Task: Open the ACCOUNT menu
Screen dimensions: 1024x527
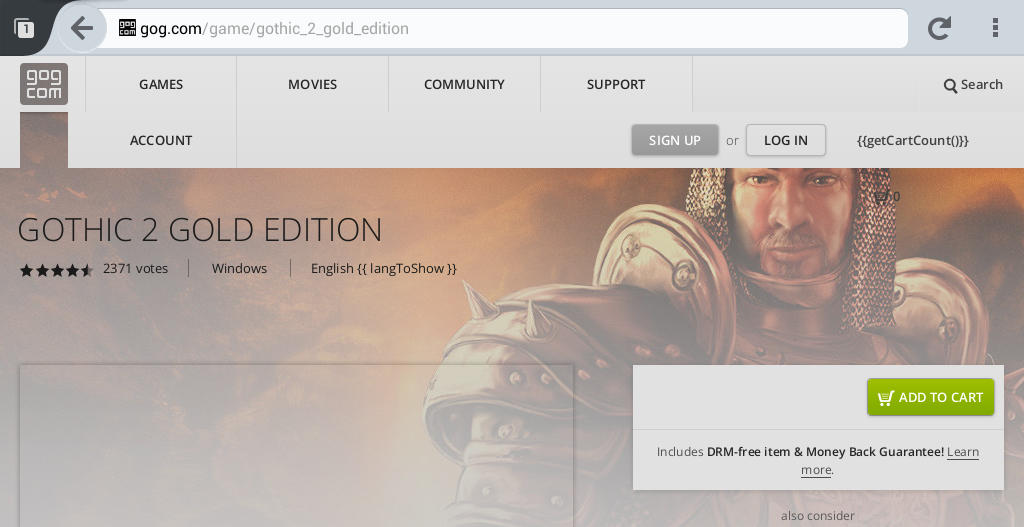Action: tap(161, 140)
